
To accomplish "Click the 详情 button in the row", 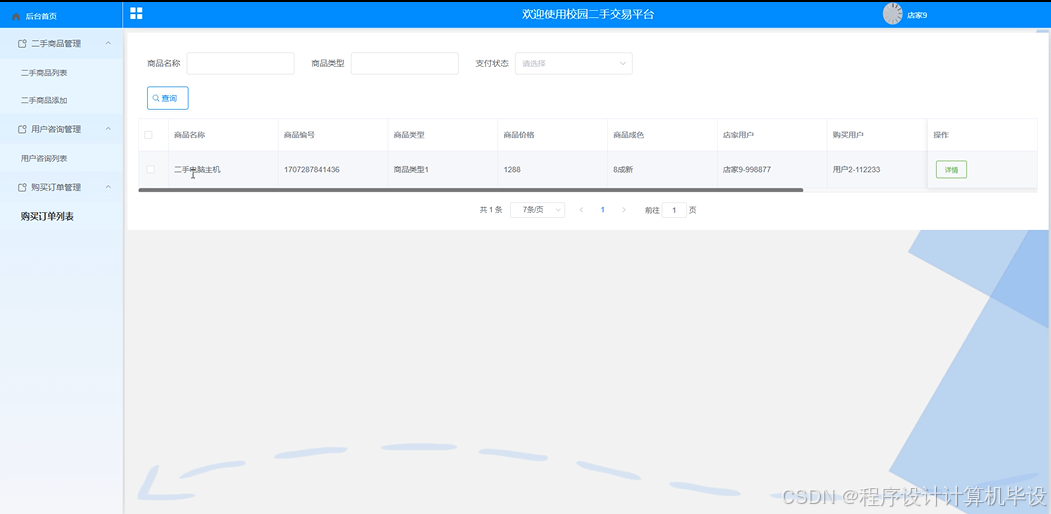I will [x=951, y=170].
